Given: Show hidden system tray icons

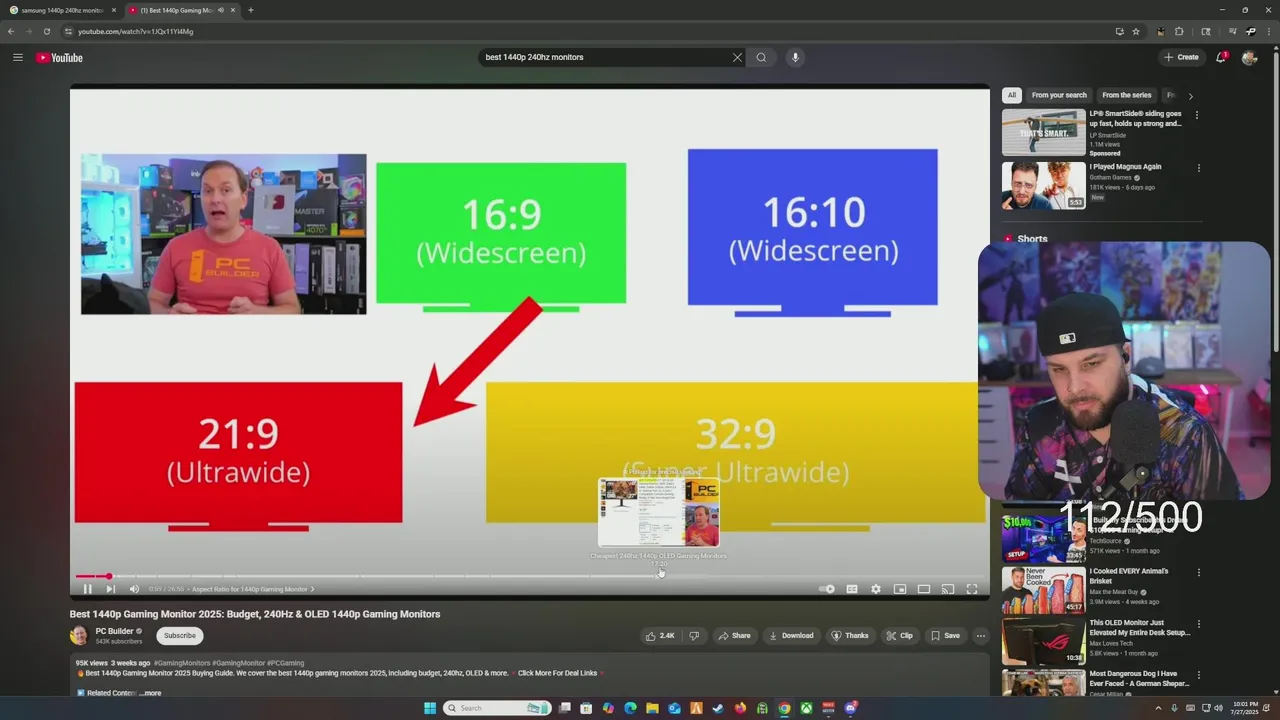Looking at the screenshot, I should coord(1158,708).
